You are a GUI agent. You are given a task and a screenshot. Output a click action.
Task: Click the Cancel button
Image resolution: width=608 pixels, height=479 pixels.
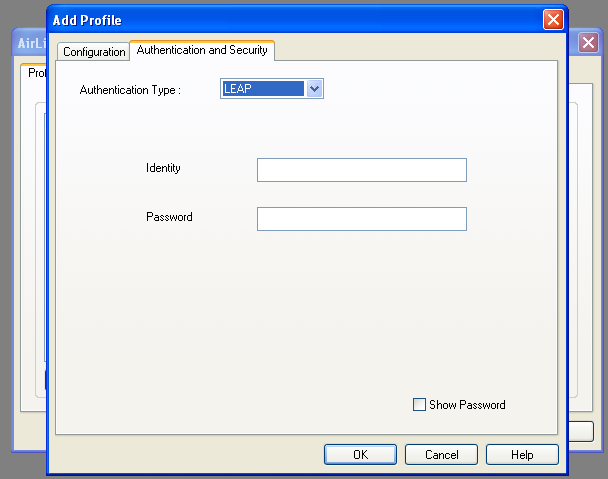click(x=441, y=455)
